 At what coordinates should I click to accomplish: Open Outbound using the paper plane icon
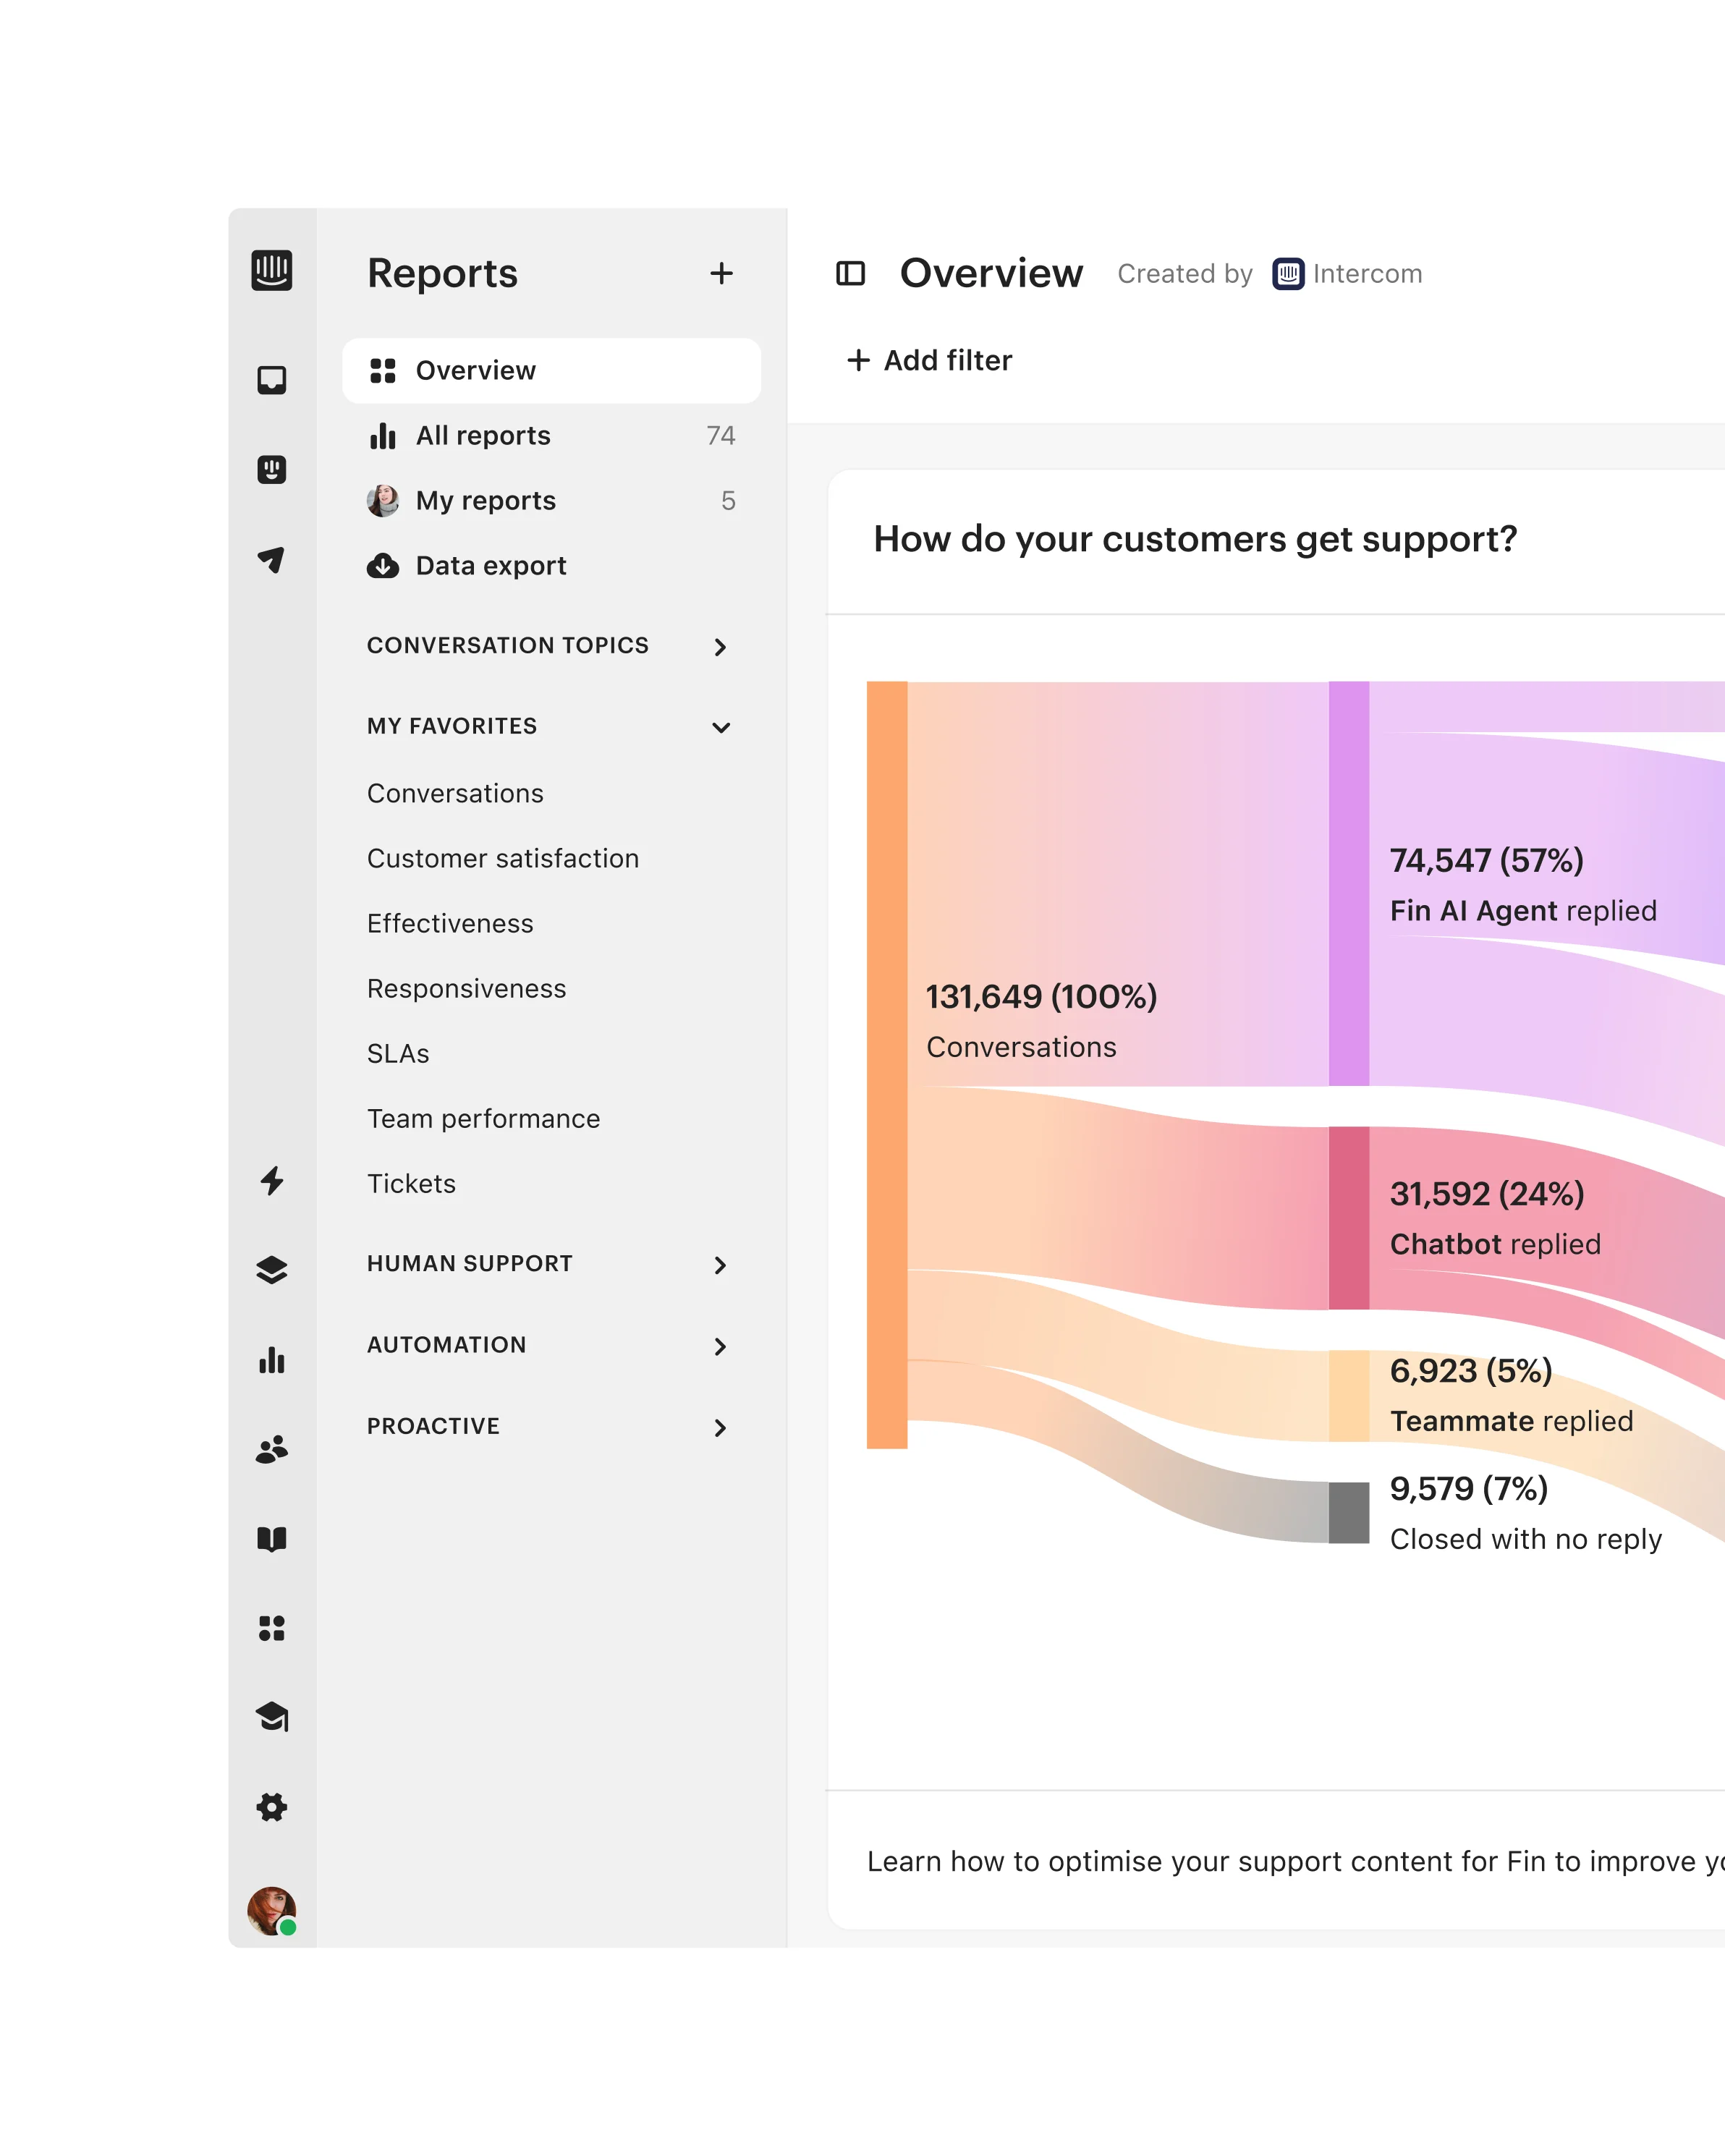pos(271,560)
